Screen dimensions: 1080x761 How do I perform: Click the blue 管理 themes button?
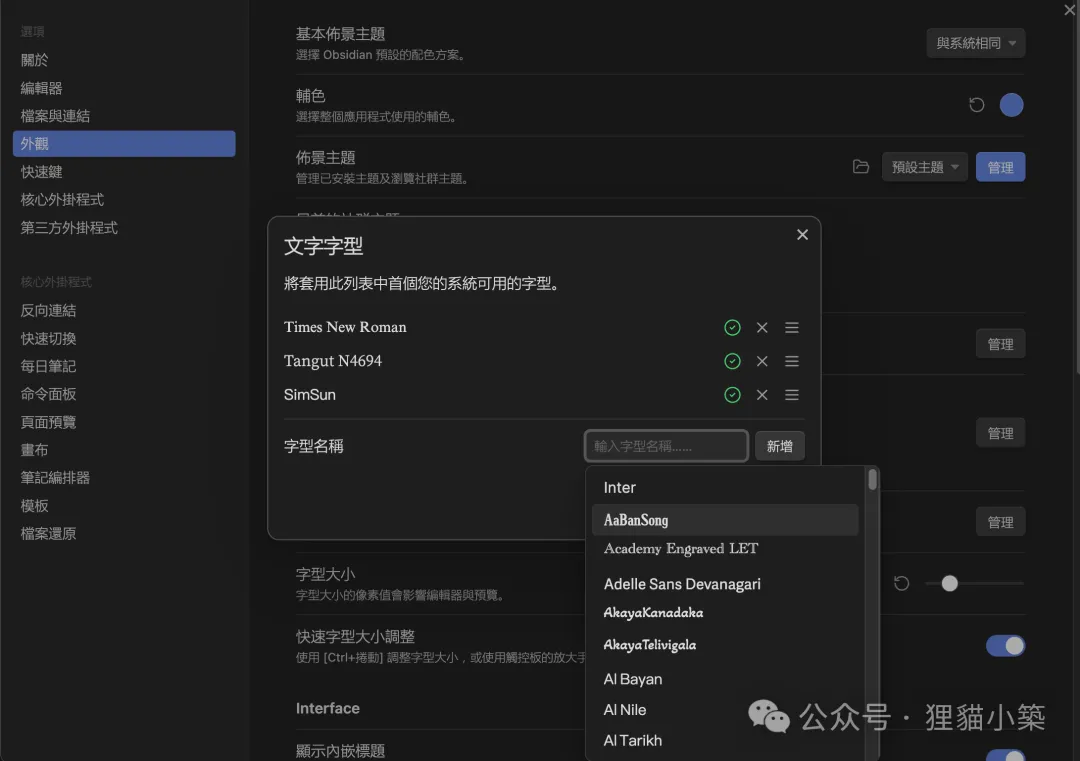point(1000,167)
